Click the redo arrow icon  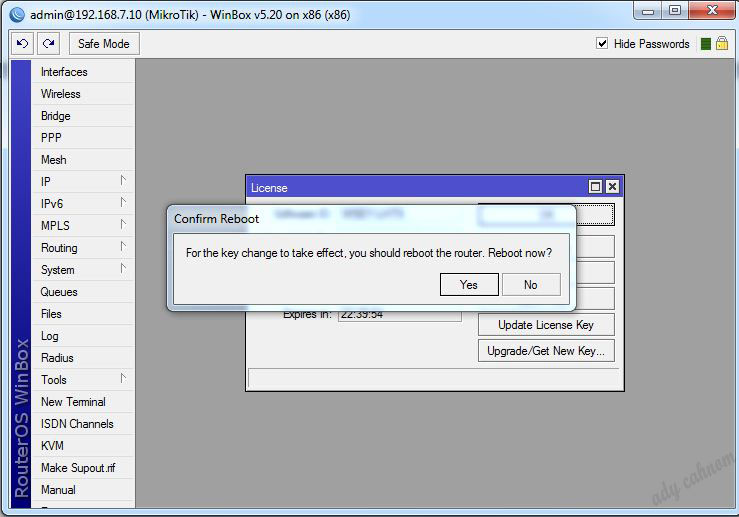point(49,44)
